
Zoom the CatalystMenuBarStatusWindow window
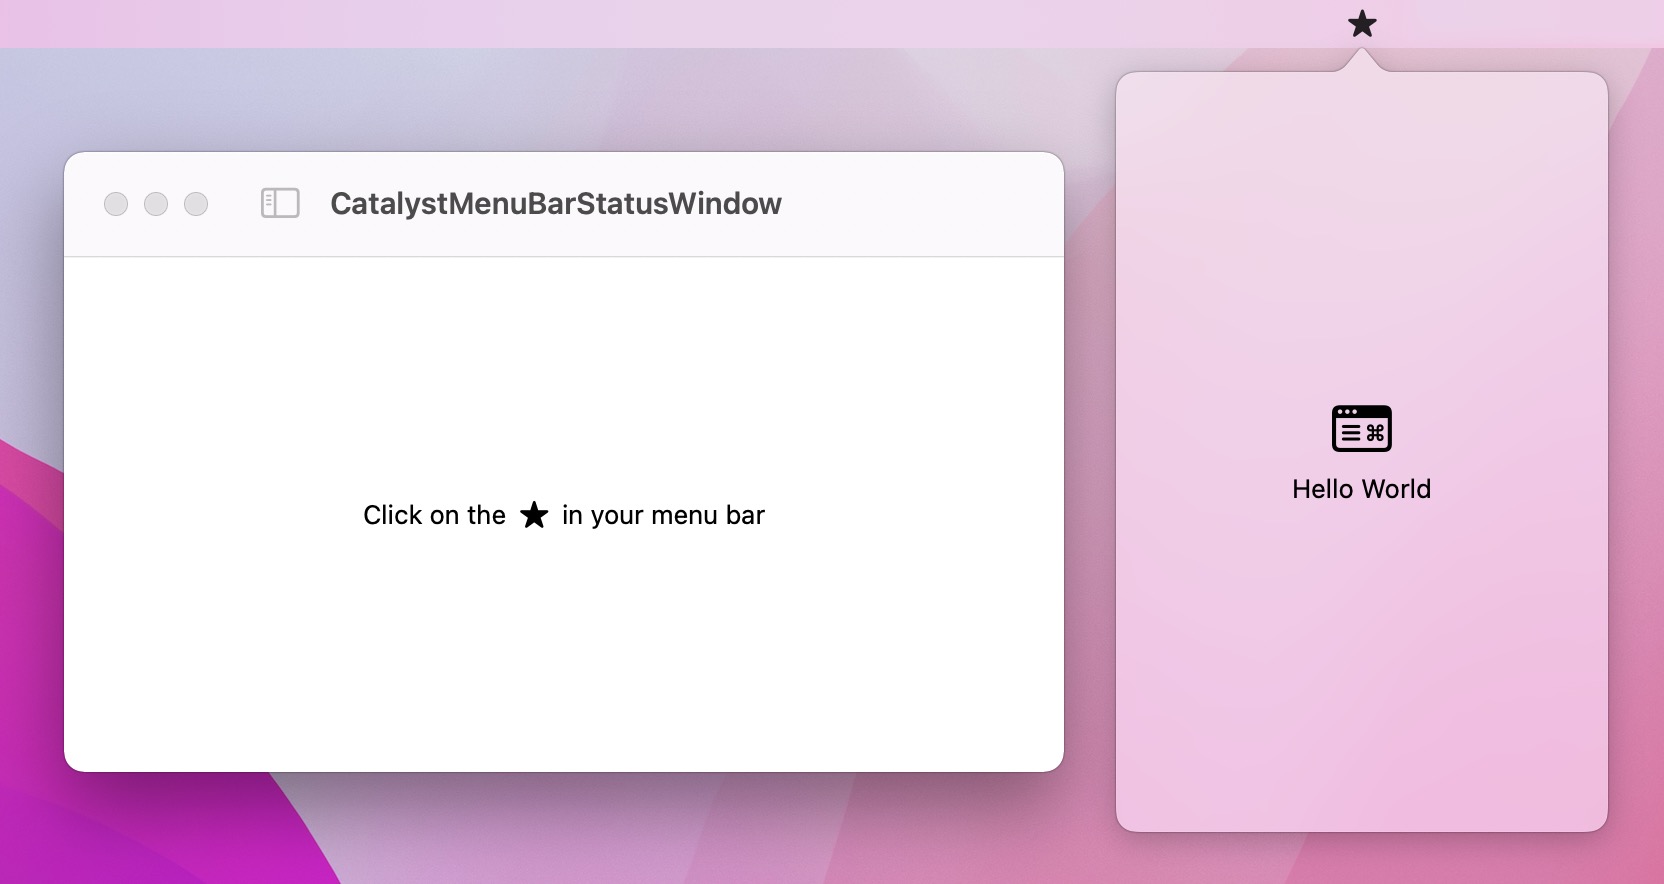(196, 204)
